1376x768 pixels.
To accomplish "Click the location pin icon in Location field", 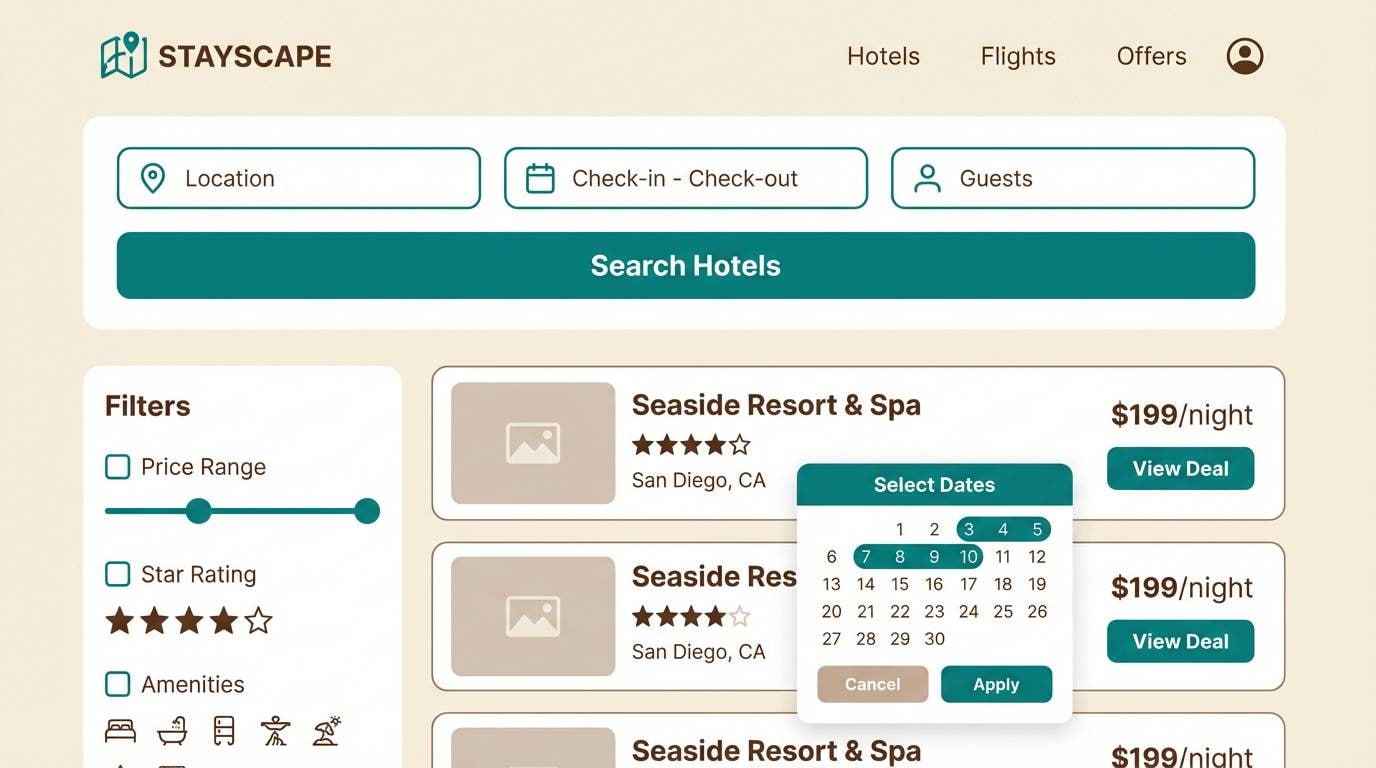I will (153, 177).
